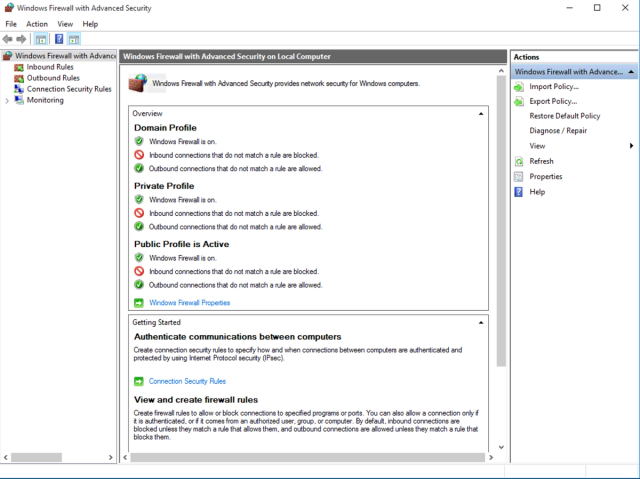640x479 pixels.
Task: Click the blue Help toolbar icon
Action: 59,39
